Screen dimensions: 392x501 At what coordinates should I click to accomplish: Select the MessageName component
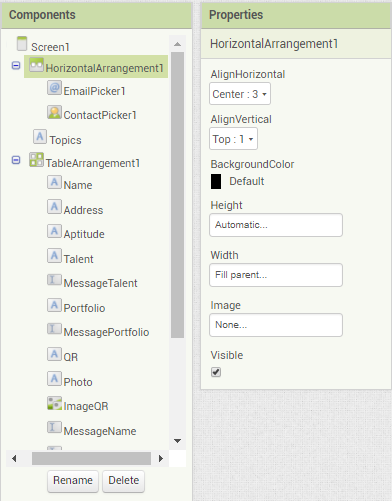100,431
